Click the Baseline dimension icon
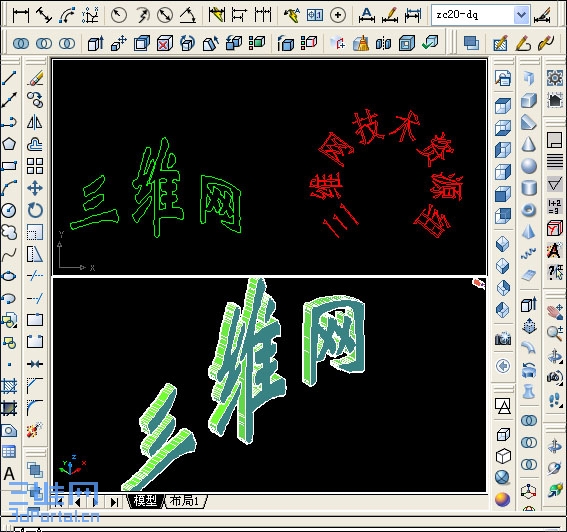The image size is (567, 532). coord(239,15)
